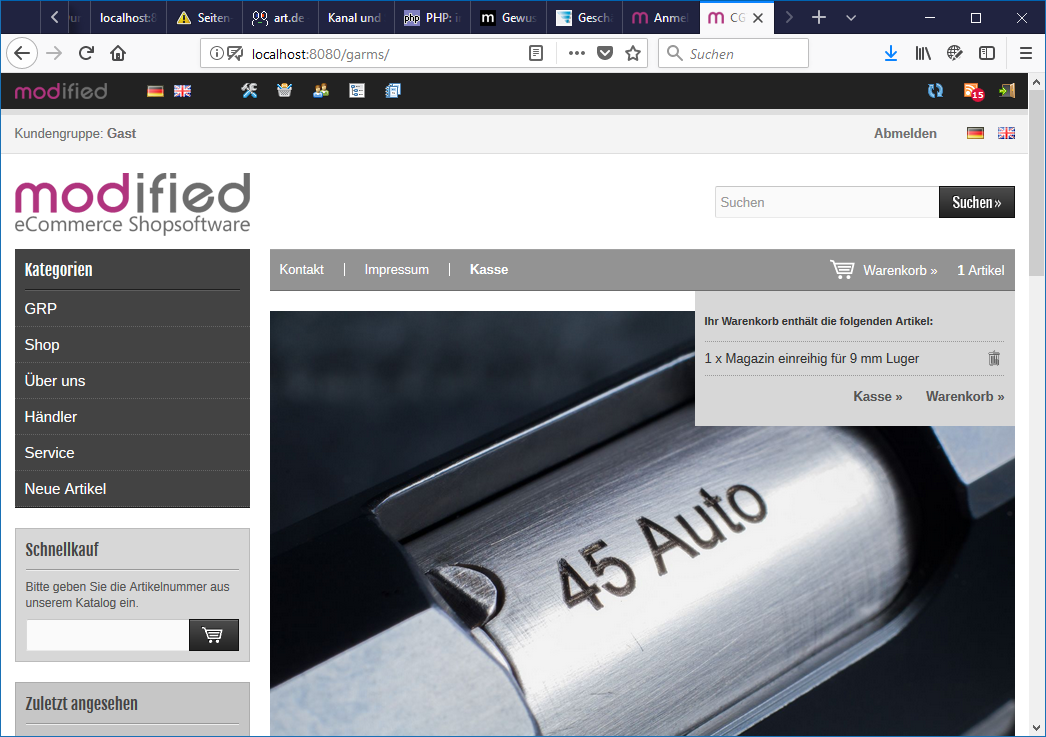Switch to German using the header flag

[x=975, y=133]
